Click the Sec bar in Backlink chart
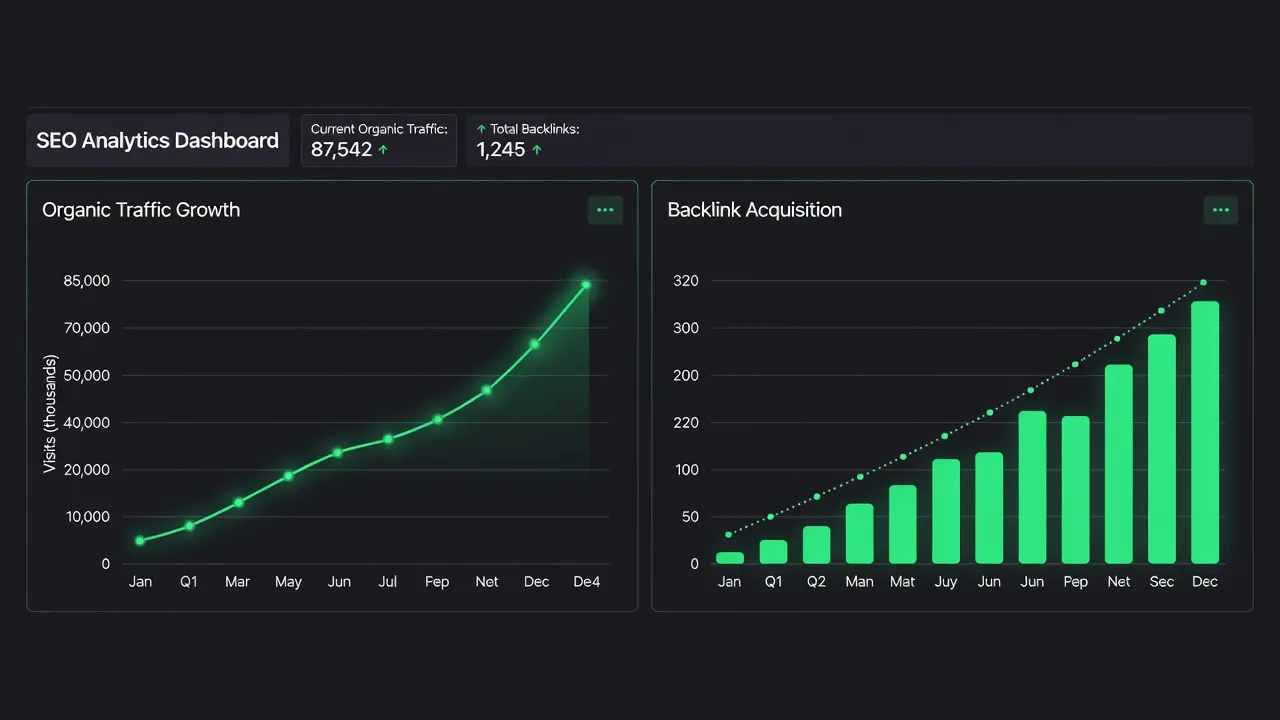 [x=1162, y=449]
